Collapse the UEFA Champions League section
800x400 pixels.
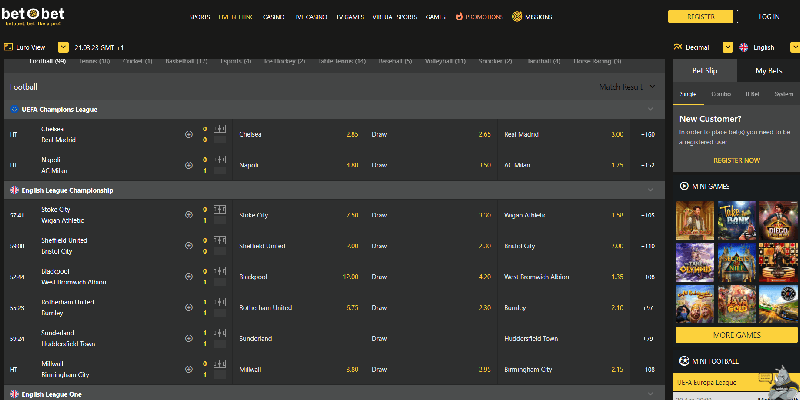[x=651, y=109]
